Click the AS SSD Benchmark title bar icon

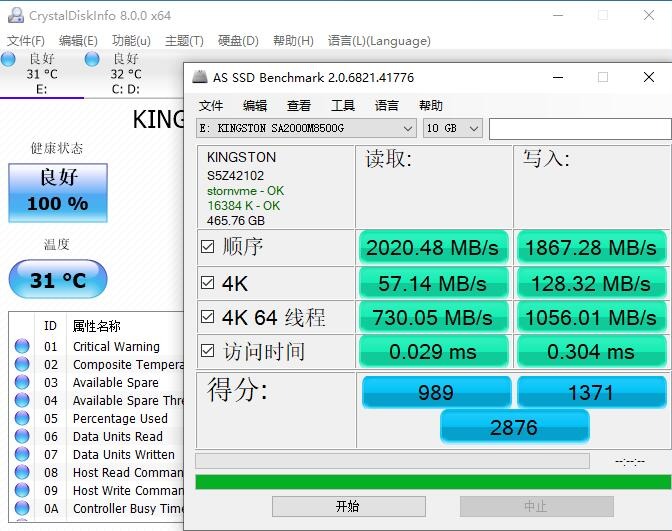(x=199, y=77)
